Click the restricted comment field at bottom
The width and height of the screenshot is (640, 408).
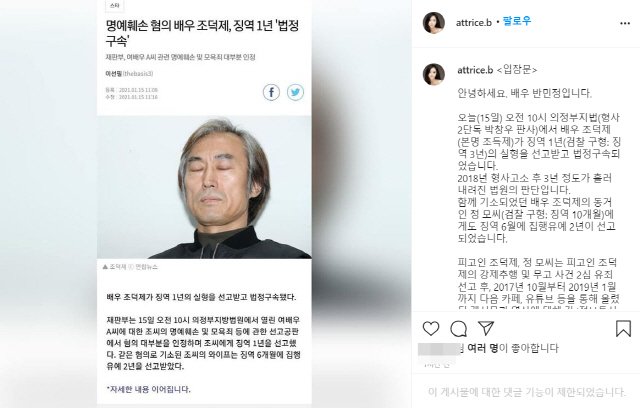[x=527, y=392]
